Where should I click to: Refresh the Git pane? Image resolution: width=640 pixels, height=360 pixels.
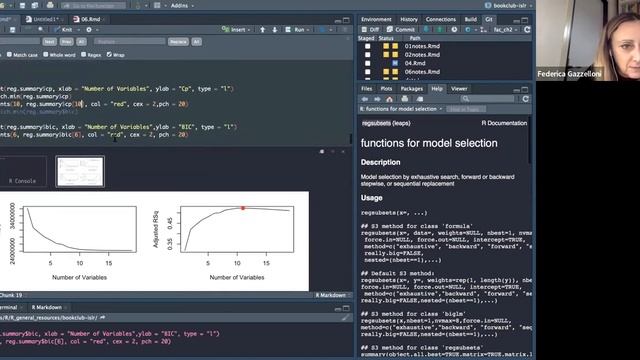pyautogui.click(x=527, y=29)
